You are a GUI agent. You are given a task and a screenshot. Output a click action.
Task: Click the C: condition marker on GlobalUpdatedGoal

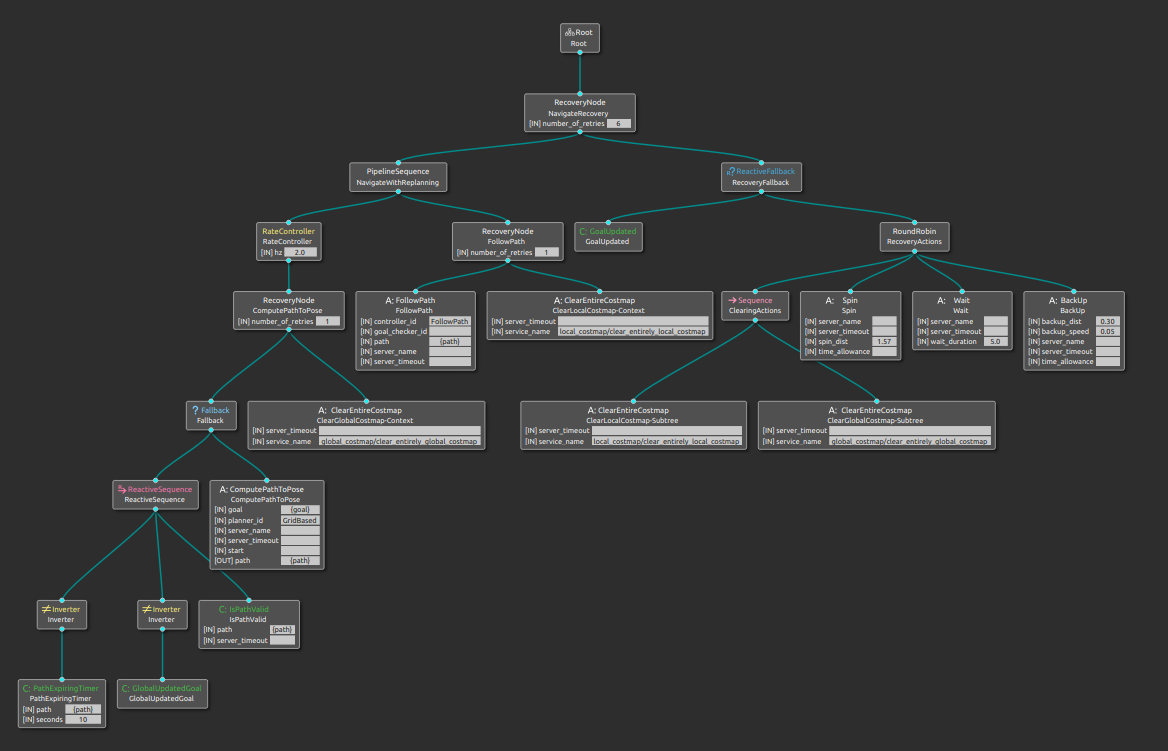pos(126,688)
